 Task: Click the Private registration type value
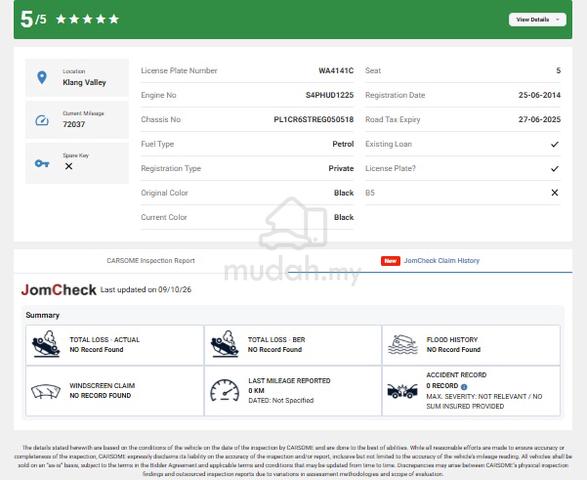tap(341, 168)
